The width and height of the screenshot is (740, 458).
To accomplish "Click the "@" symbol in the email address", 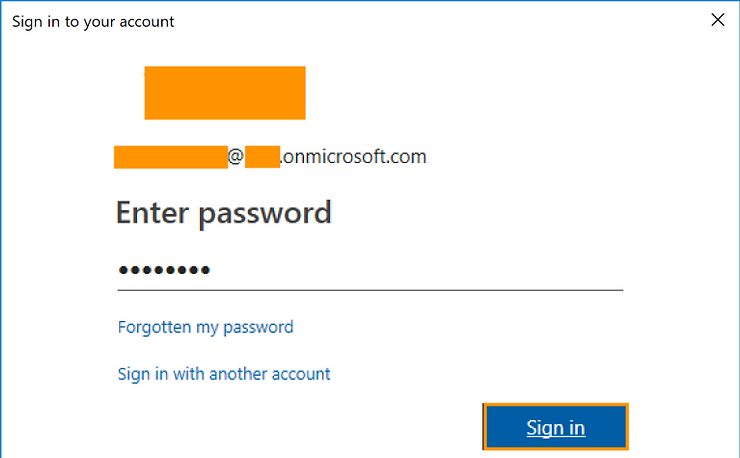I will (236, 157).
